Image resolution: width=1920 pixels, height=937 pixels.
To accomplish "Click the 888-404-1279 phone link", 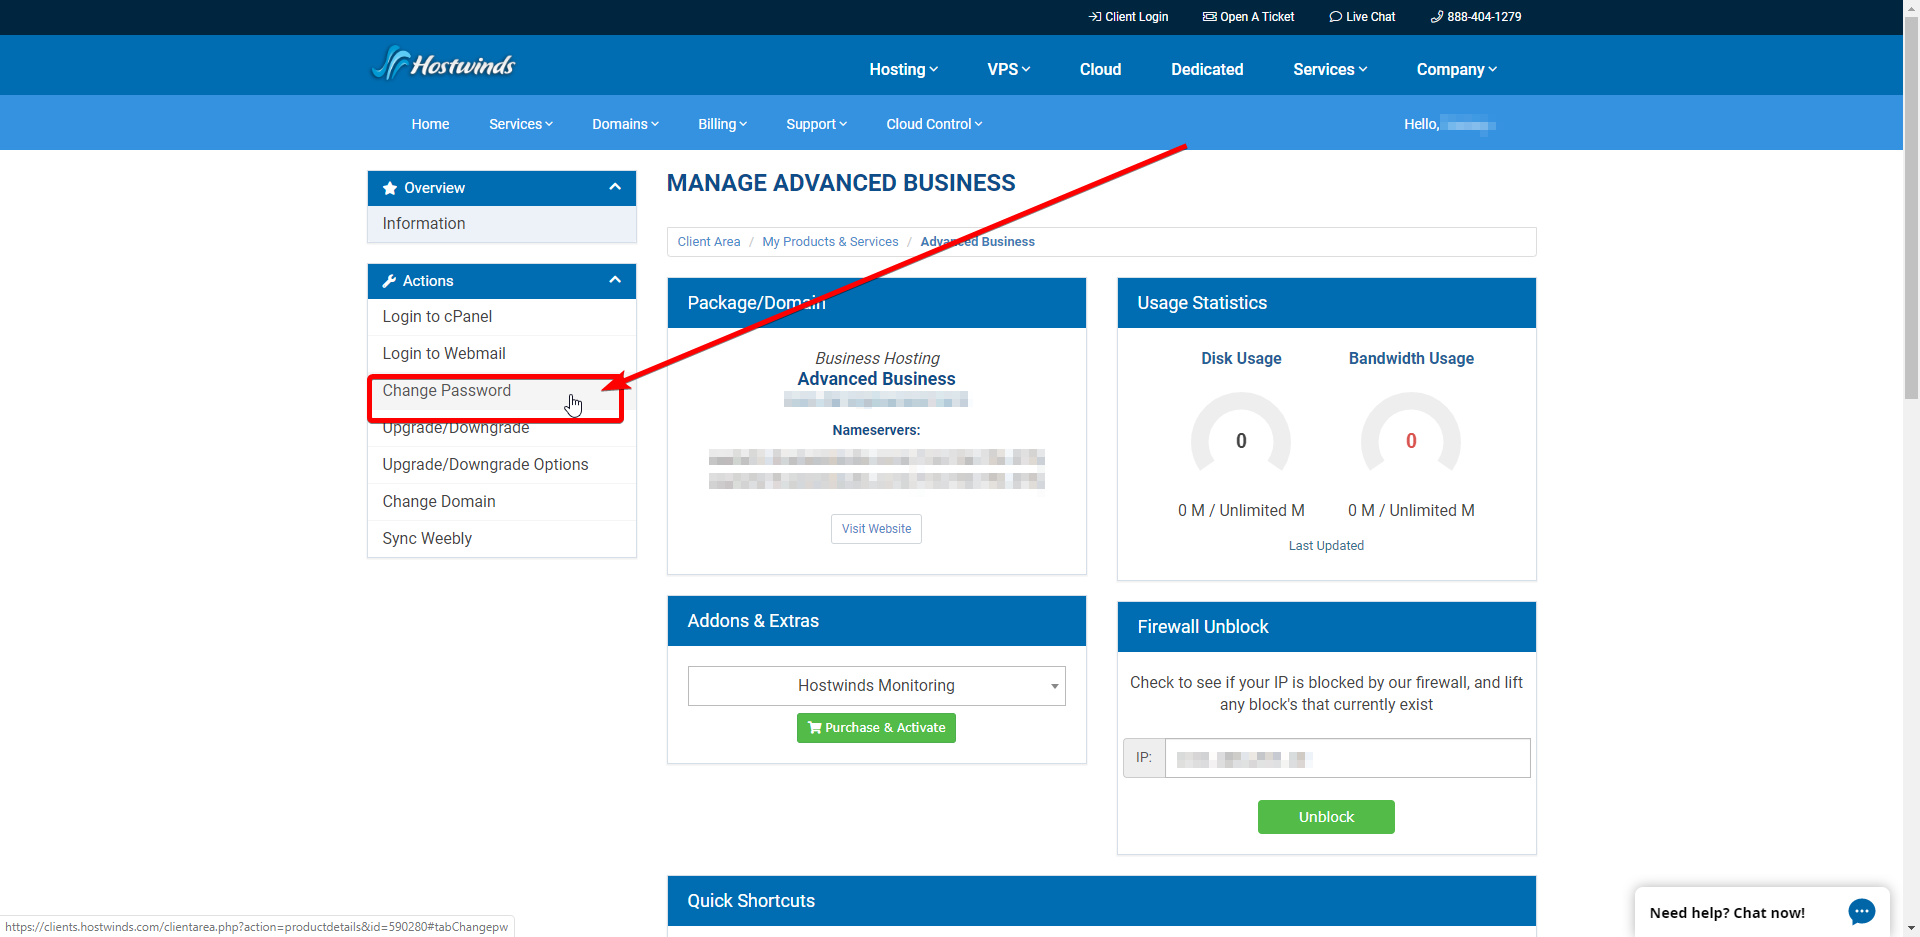I will (x=1476, y=17).
